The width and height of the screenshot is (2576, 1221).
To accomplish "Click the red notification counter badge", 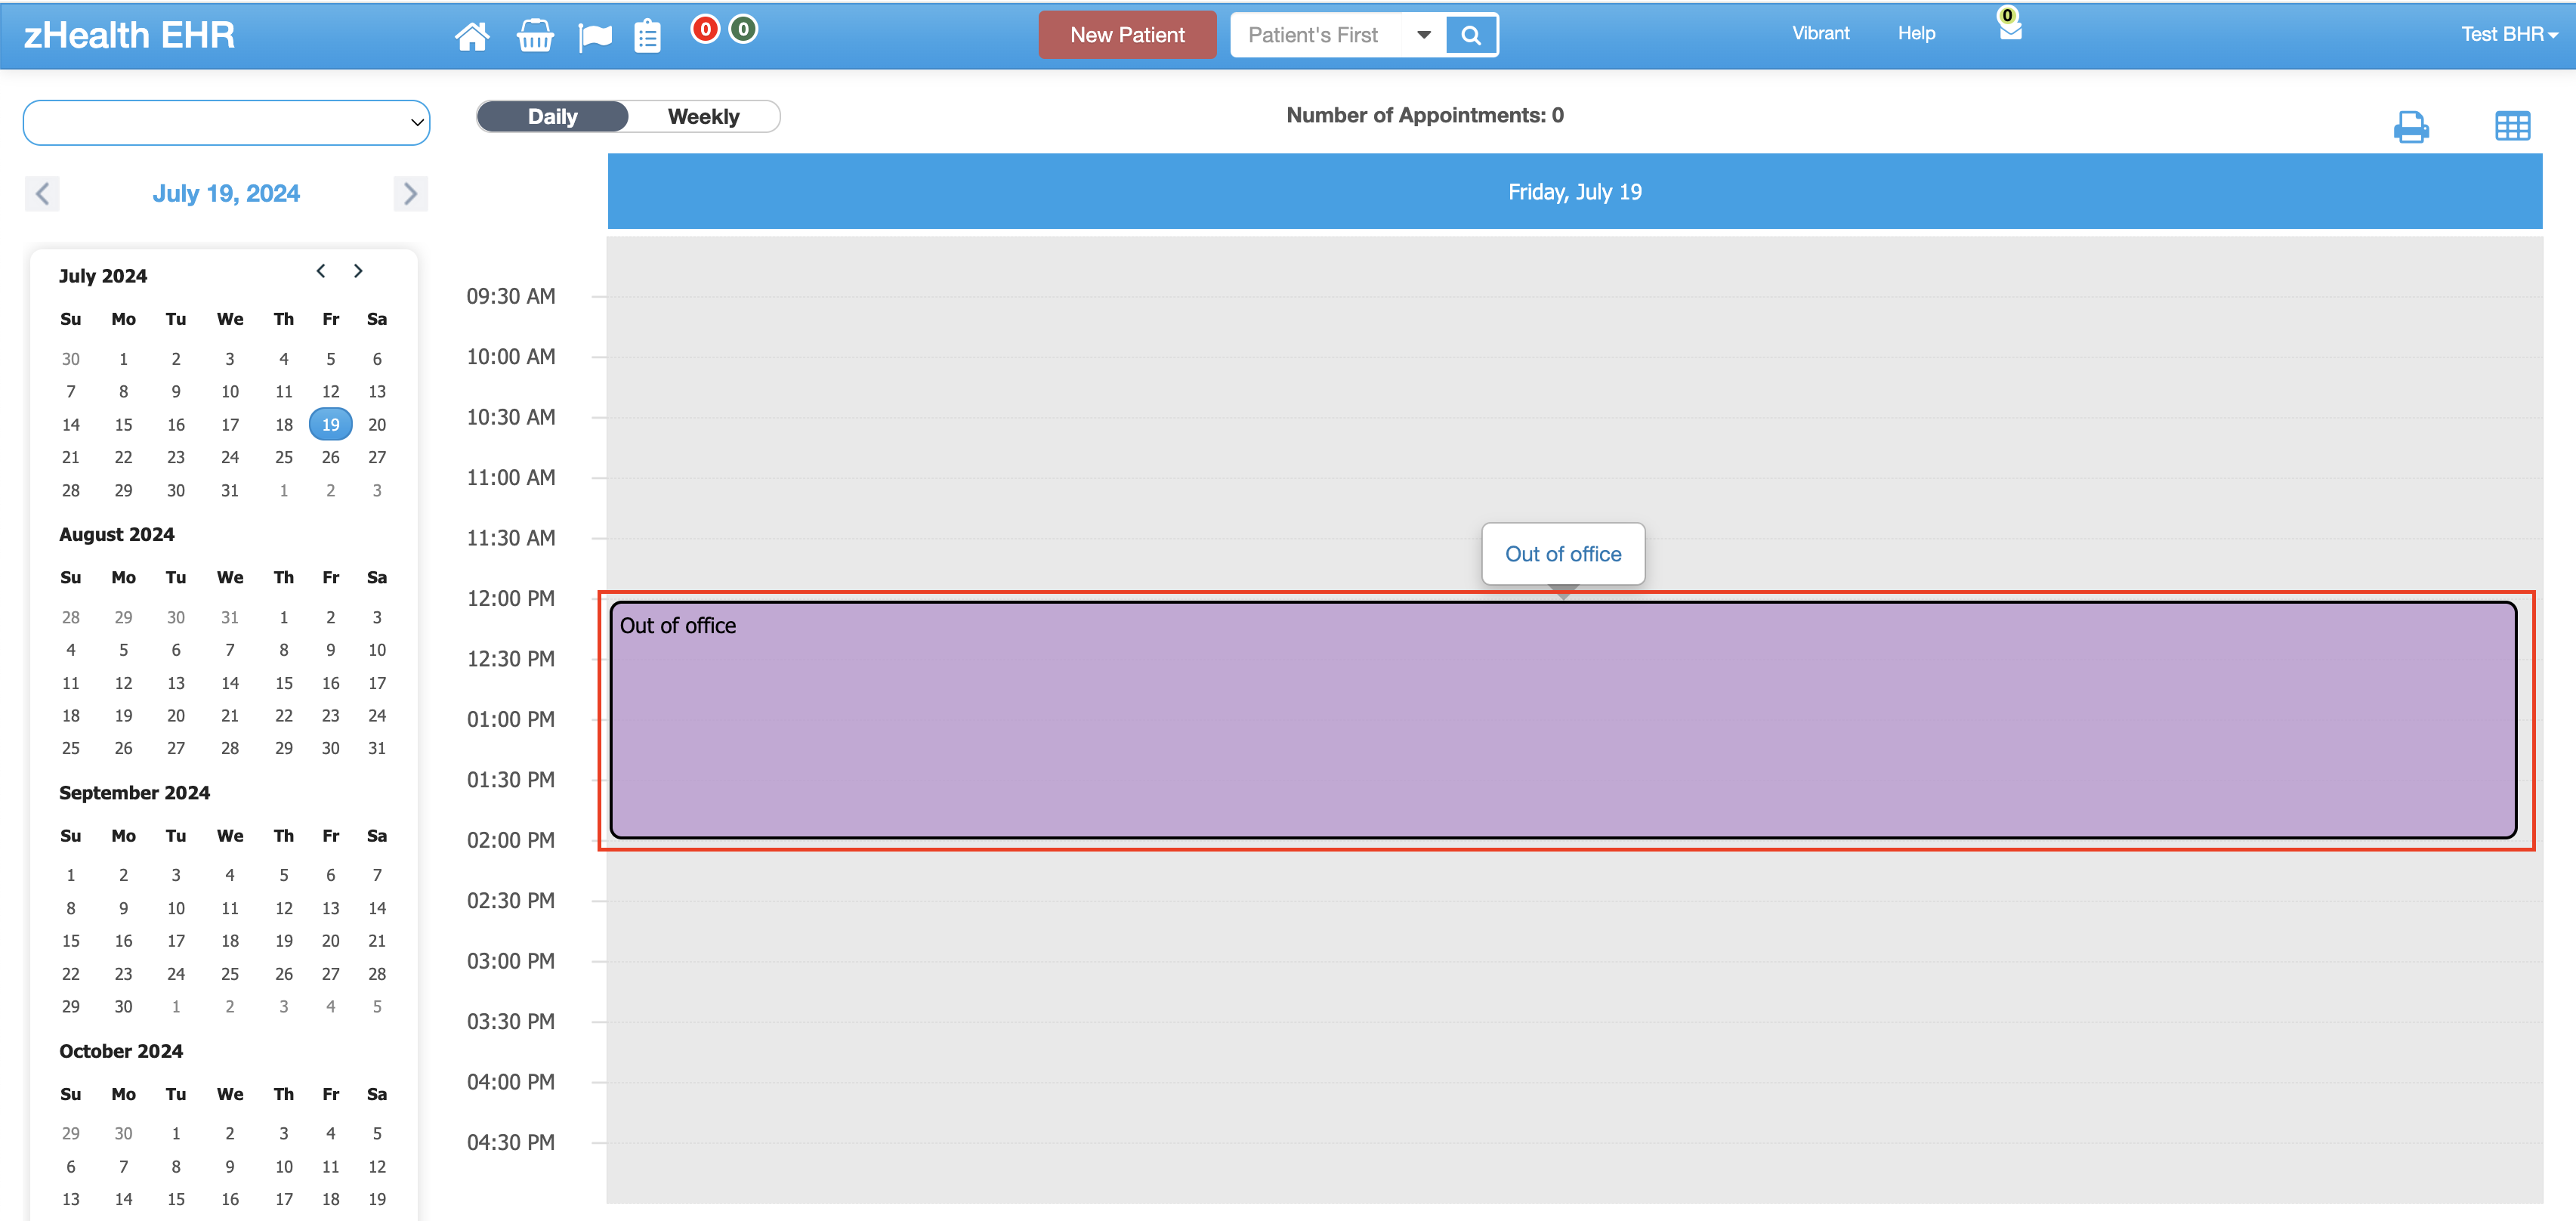I will point(705,29).
